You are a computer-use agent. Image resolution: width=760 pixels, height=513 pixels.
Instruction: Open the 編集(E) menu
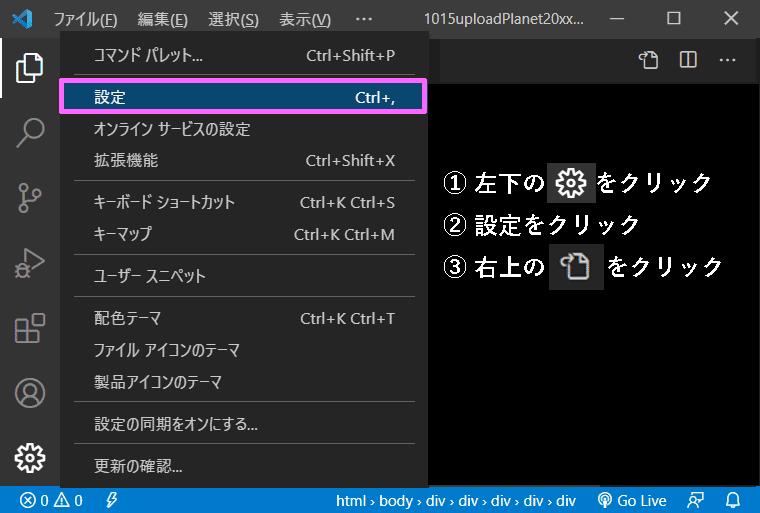[162, 19]
